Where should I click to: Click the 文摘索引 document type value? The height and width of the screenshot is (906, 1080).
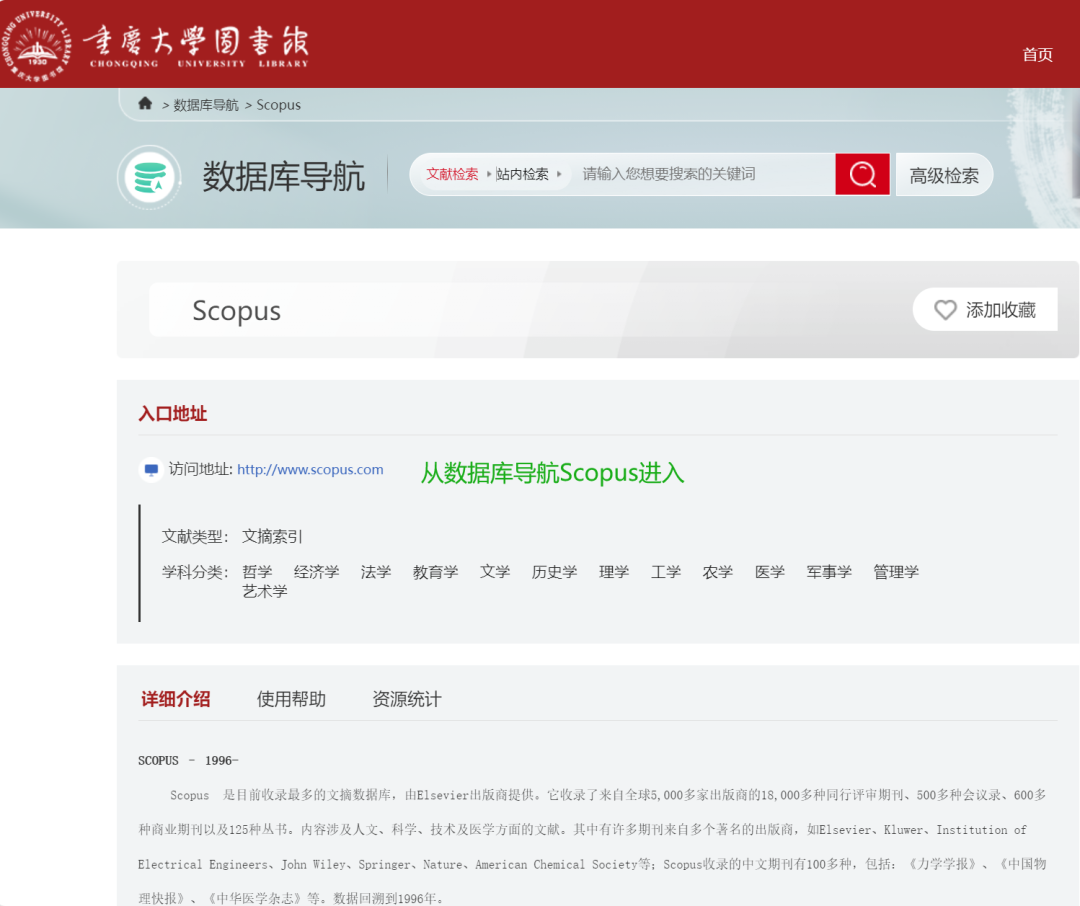click(x=272, y=537)
